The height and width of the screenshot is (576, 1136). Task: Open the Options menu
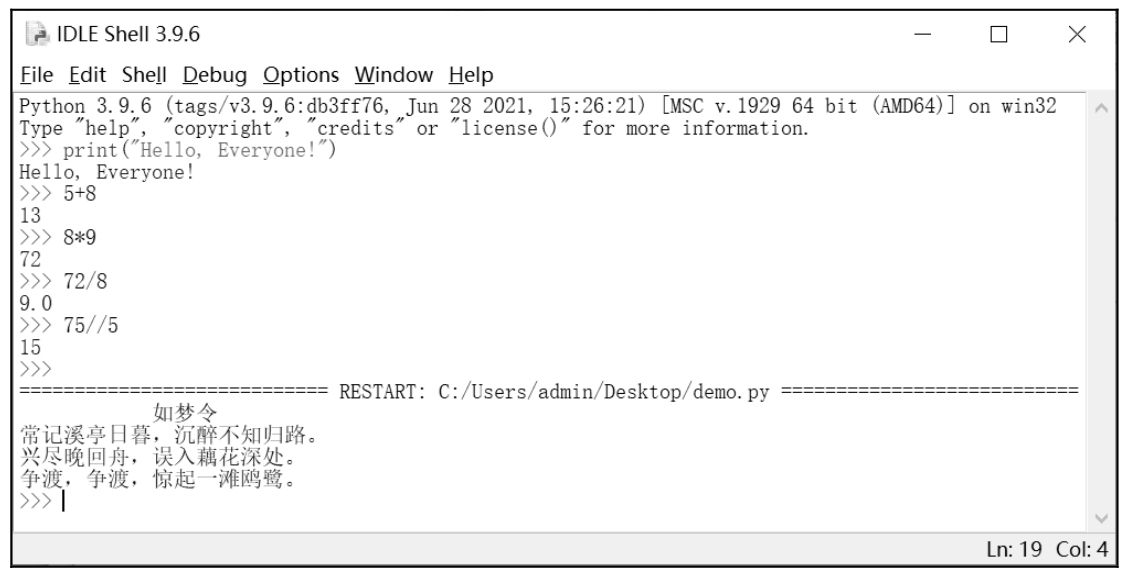coord(301,75)
